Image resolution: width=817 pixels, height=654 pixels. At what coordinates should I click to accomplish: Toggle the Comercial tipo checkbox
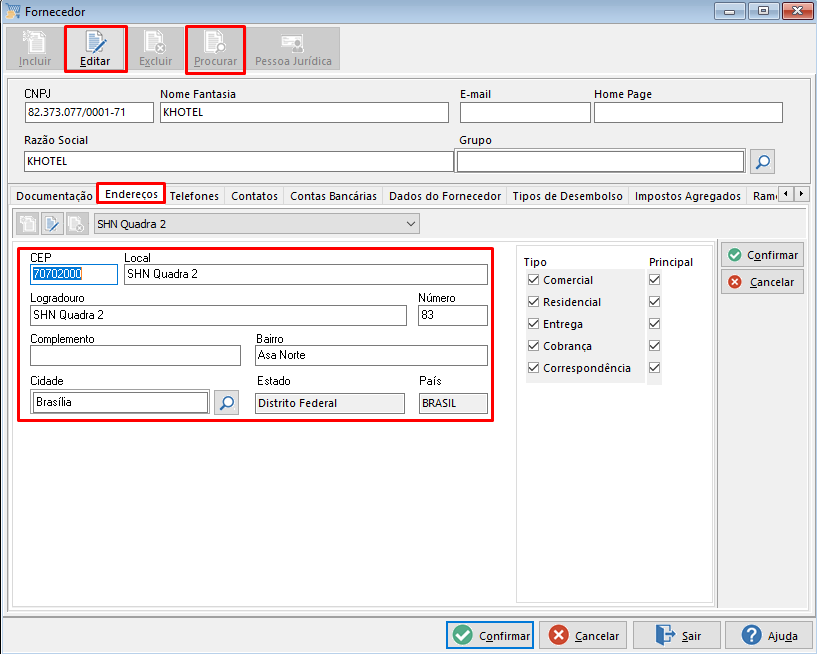coord(533,280)
